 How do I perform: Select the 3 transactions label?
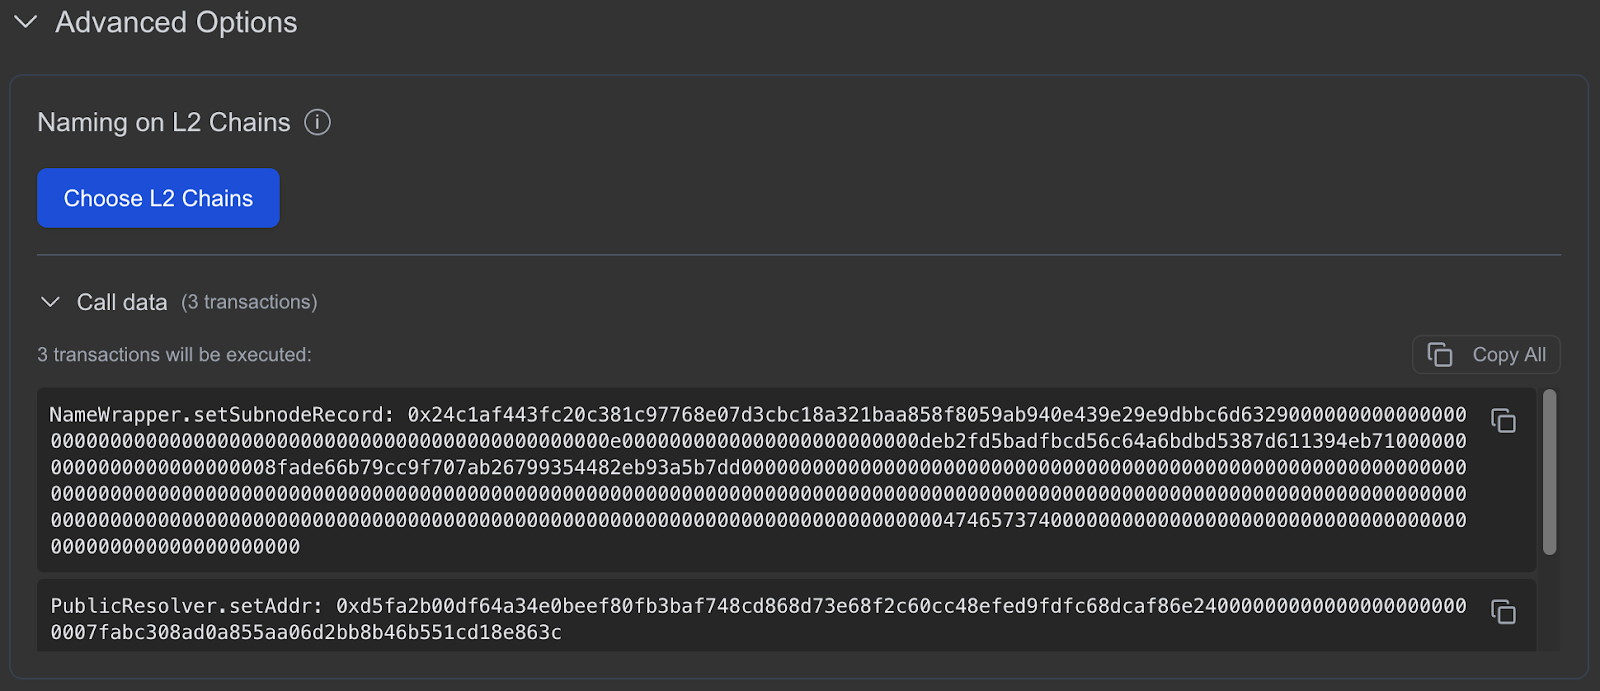[248, 301]
